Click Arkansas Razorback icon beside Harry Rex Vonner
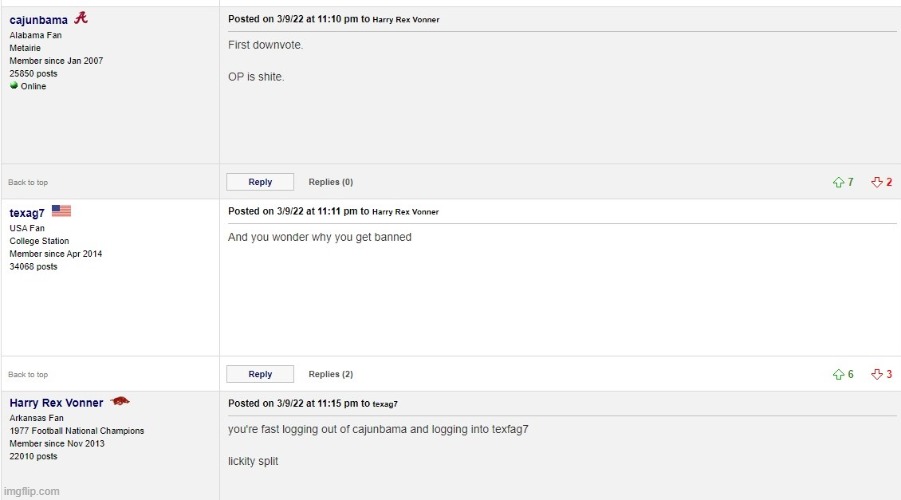The image size is (901, 500). click(120, 401)
